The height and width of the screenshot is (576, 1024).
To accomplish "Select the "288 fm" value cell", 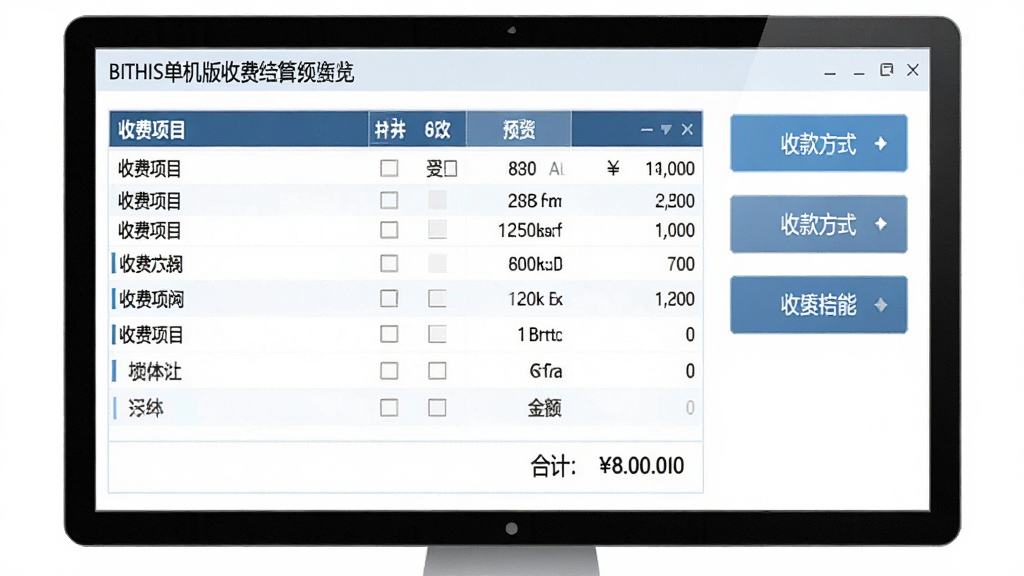I will tap(535, 200).
